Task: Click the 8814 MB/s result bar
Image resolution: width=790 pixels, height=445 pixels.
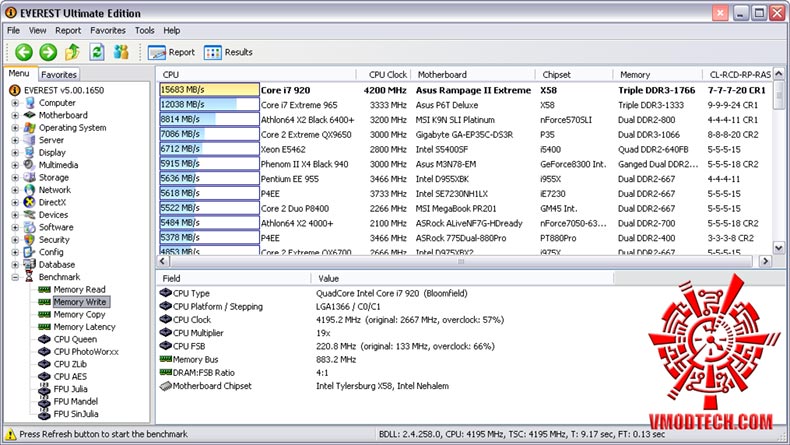Action: [x=209, y=119]
